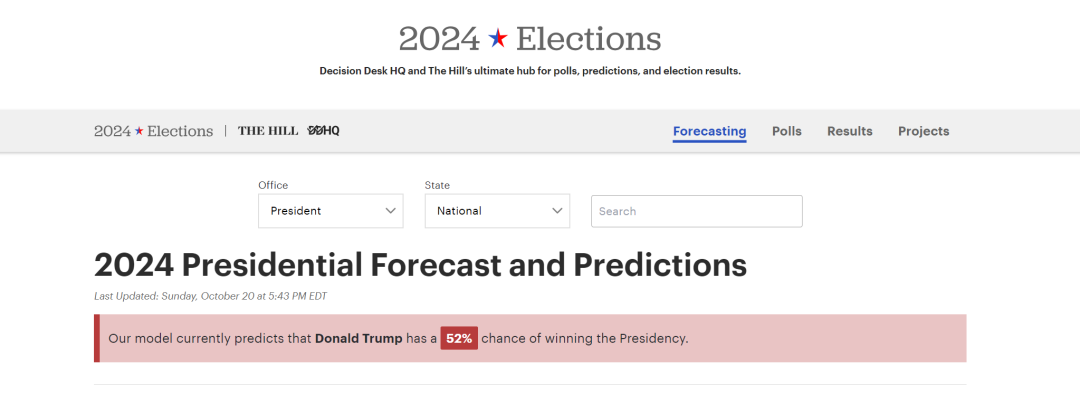Click the Decision Desk HQ tagline text

point(530,71)
